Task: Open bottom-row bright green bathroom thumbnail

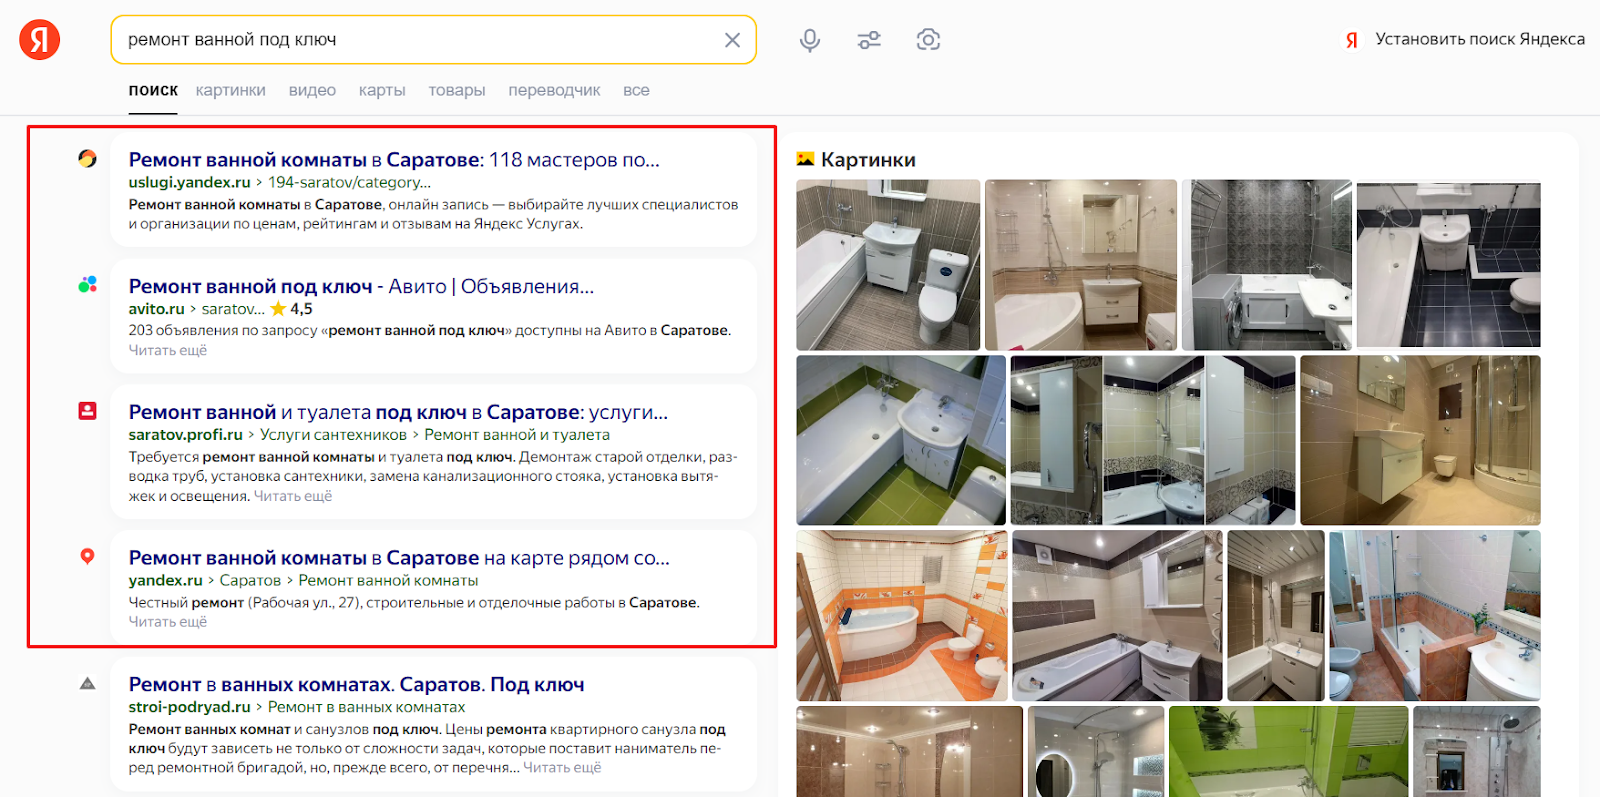Action: [x=1288, y=752]
